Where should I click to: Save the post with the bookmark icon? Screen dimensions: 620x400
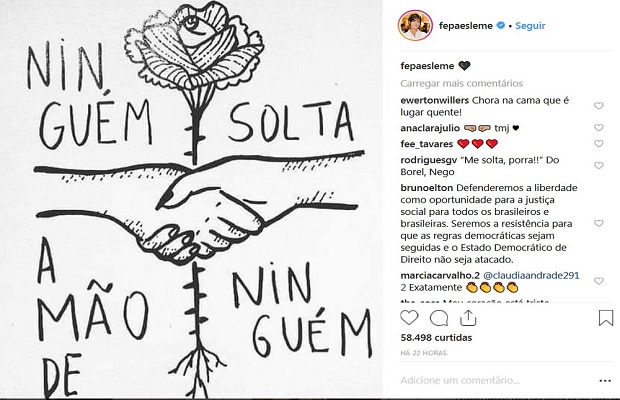pyautogui.click(x=606, y=318)
